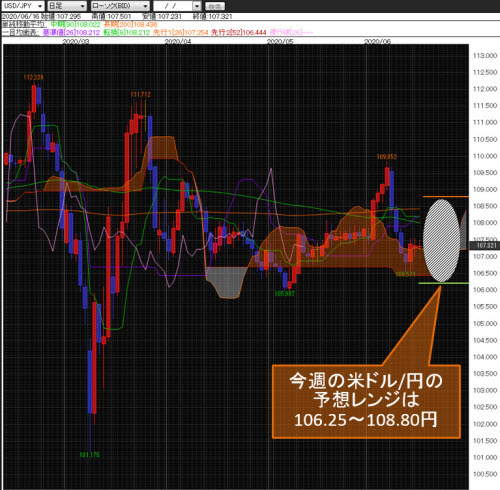Click the 基準値[26]108.212 indicator value
Image resolution: width=500 pixels, height=490 pixels.
[x=71, y=32]
